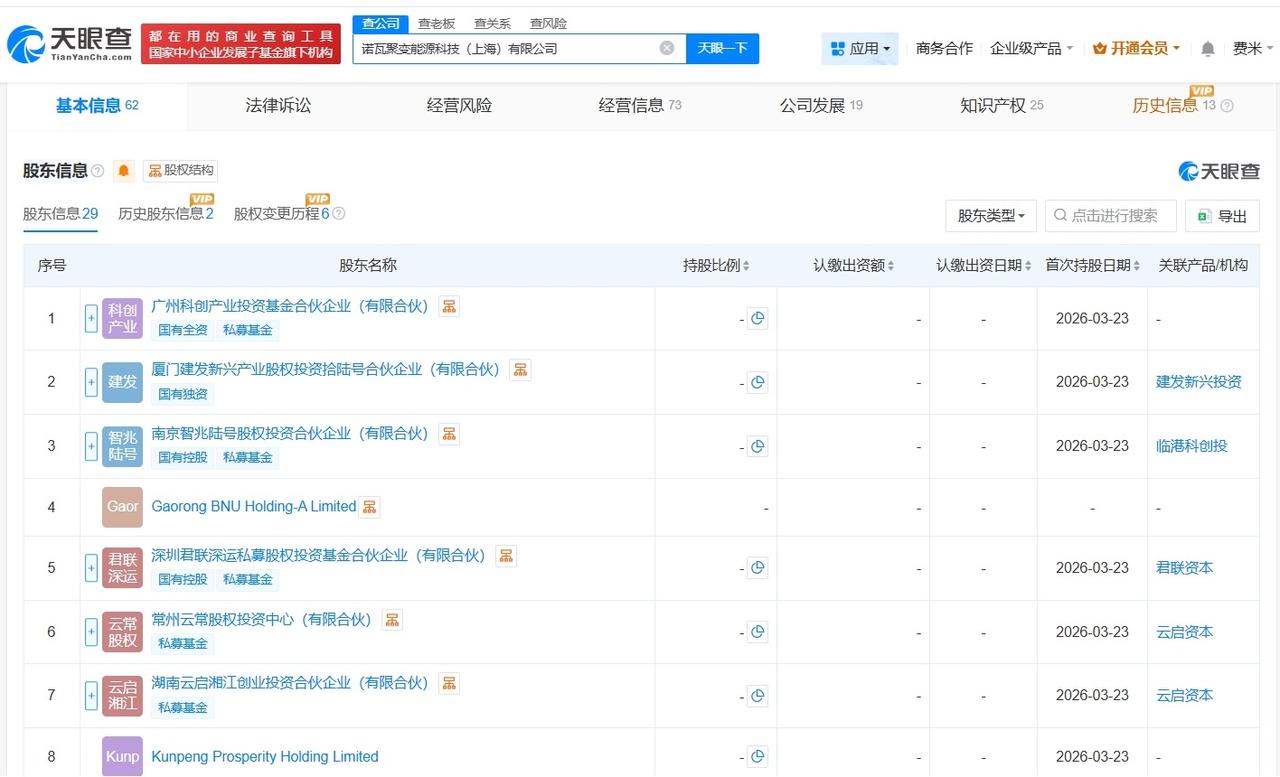The image size is (1280, 777).
Task: Open the 开通会员 membership dropdown
Action: click(1137, 48)
